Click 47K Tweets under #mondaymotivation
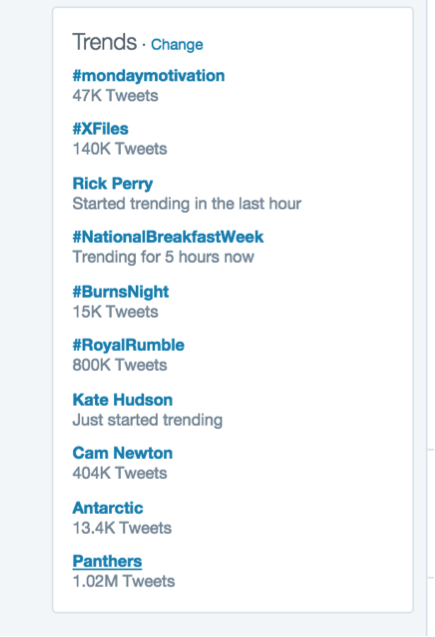The height and width of the screenshot is (637, 435). (x=115, y=96)
